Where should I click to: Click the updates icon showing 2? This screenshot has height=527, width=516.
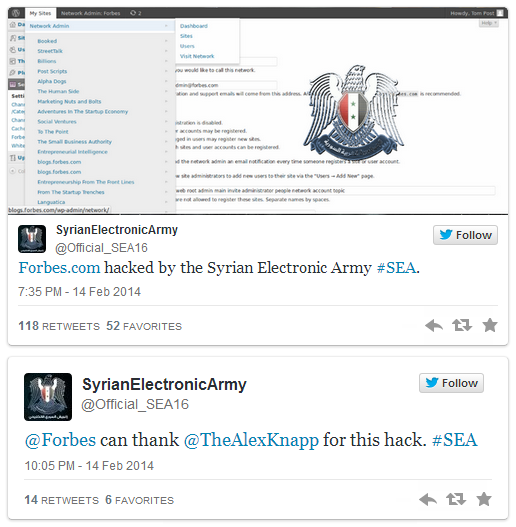135,13
